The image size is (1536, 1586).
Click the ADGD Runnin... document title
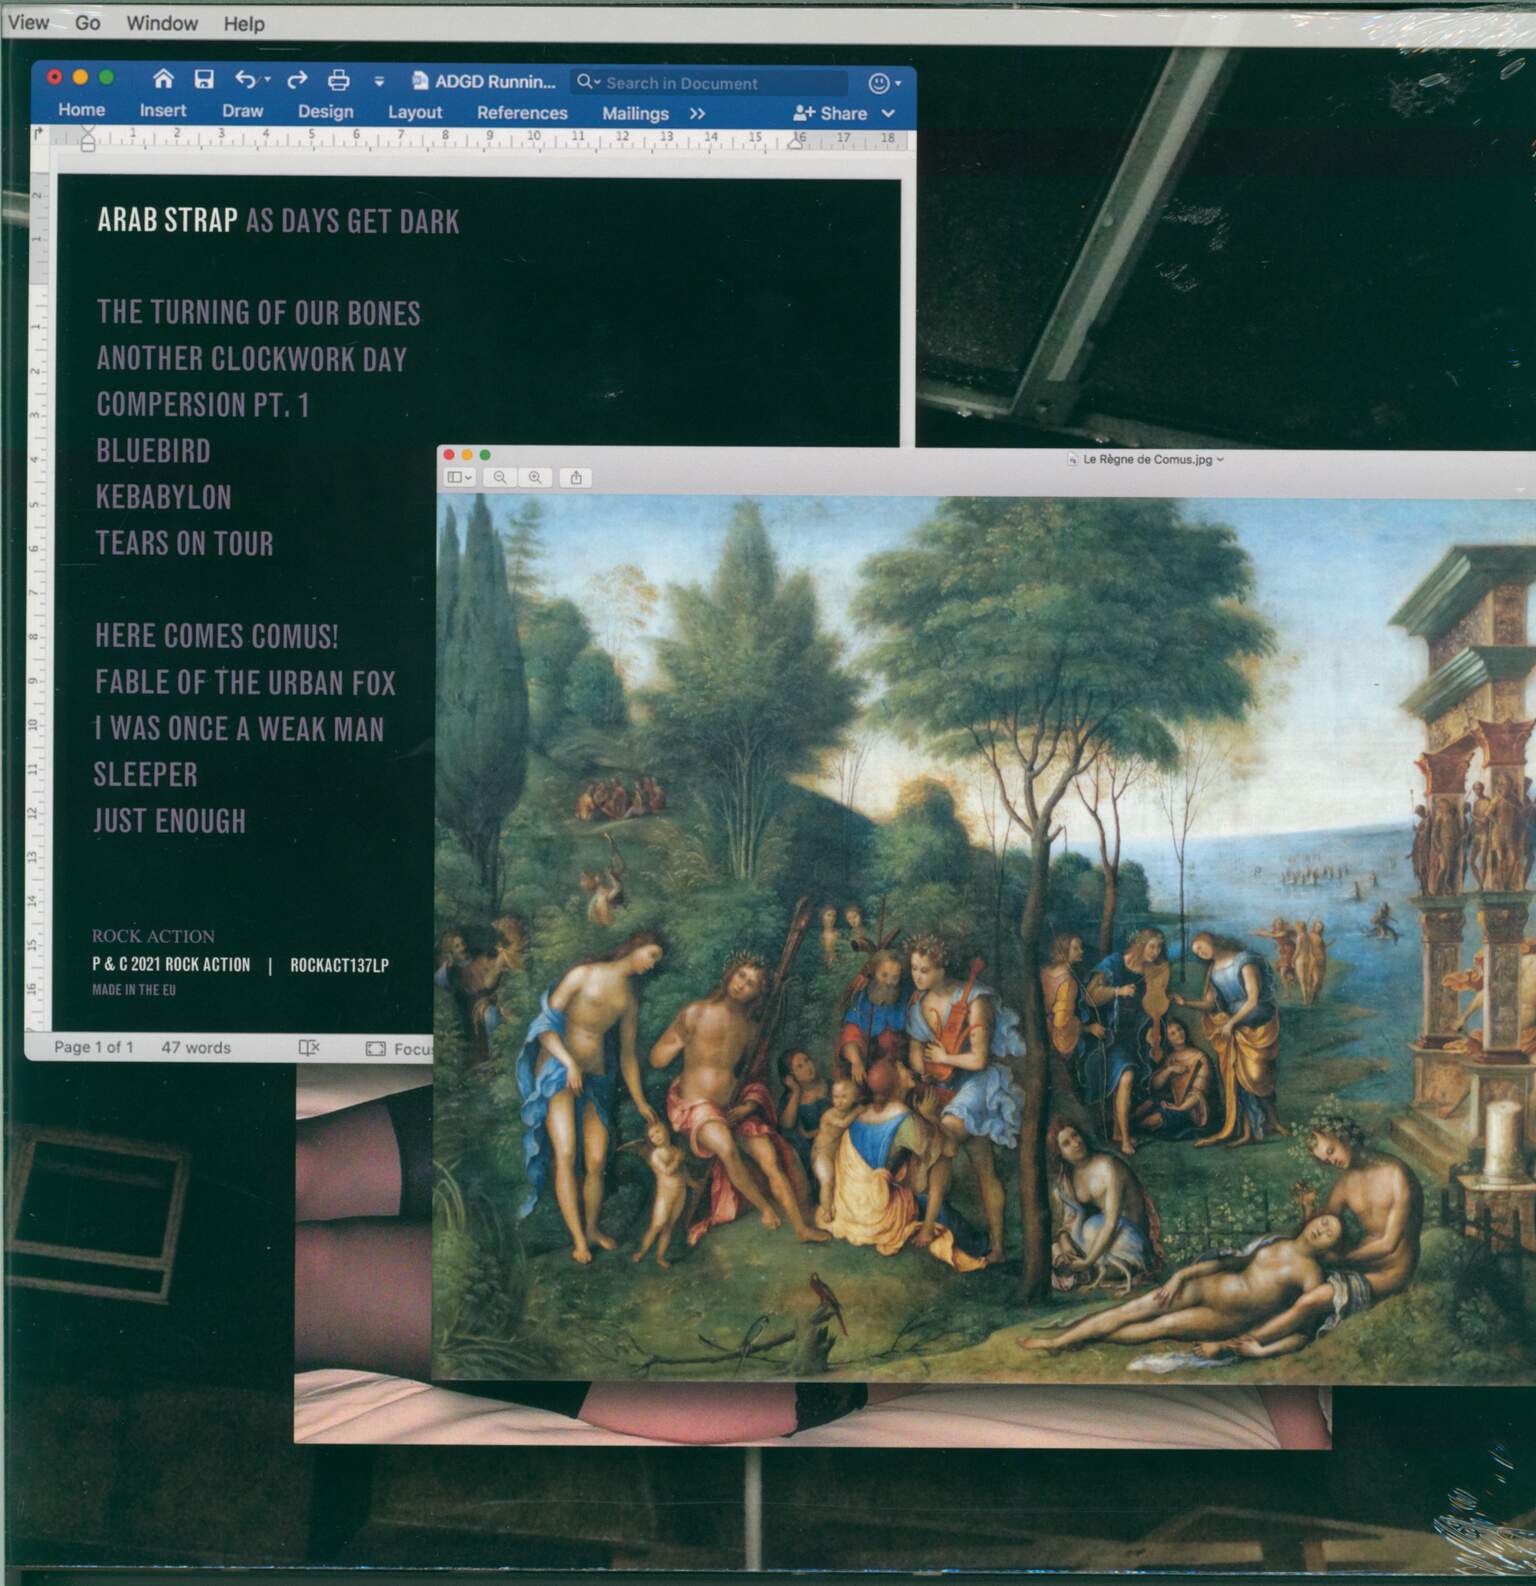(494, 82)
